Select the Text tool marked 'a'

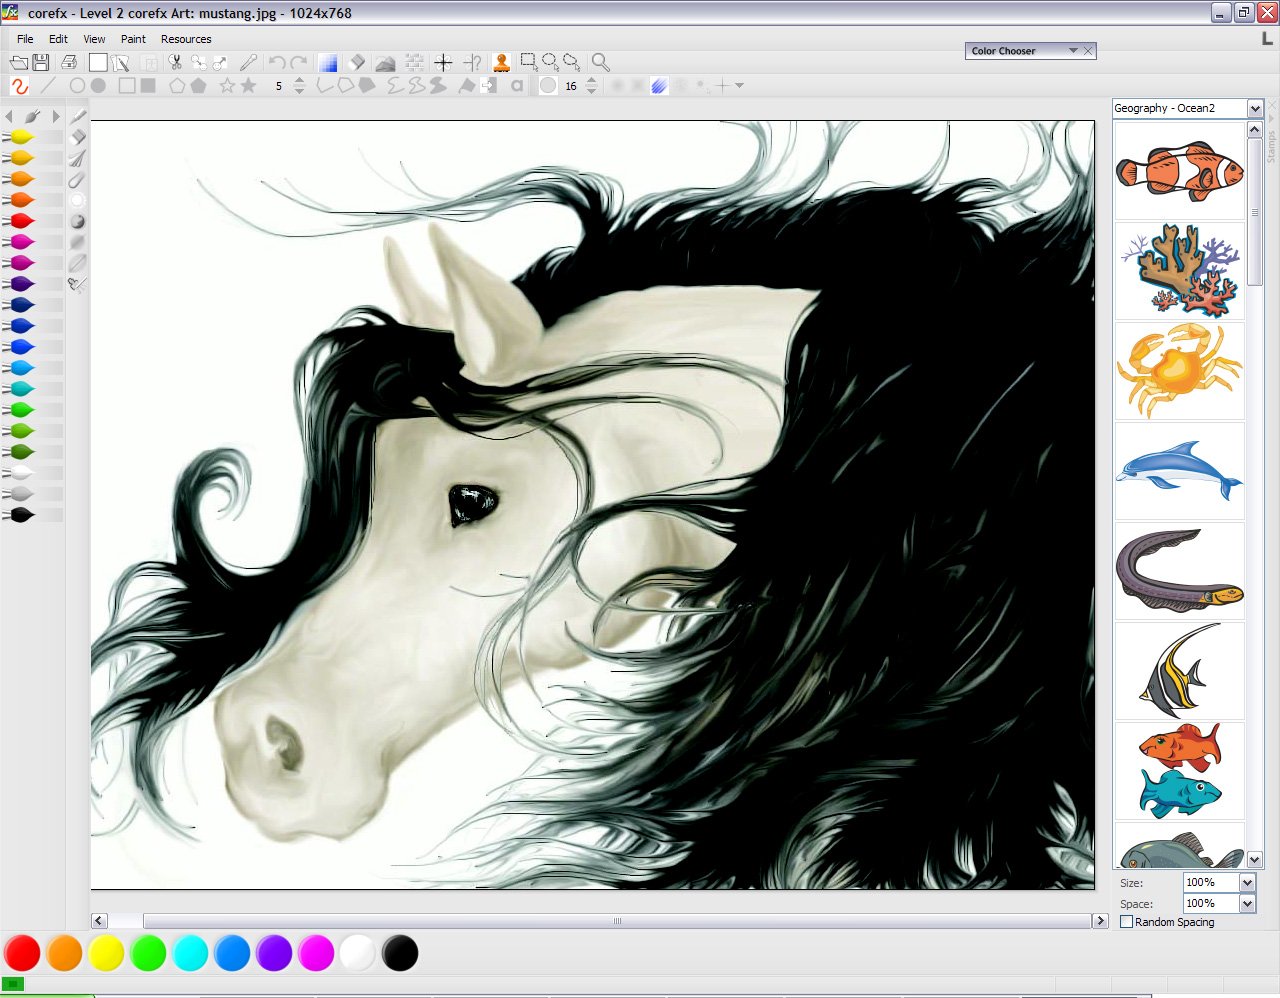click(516, 86)
